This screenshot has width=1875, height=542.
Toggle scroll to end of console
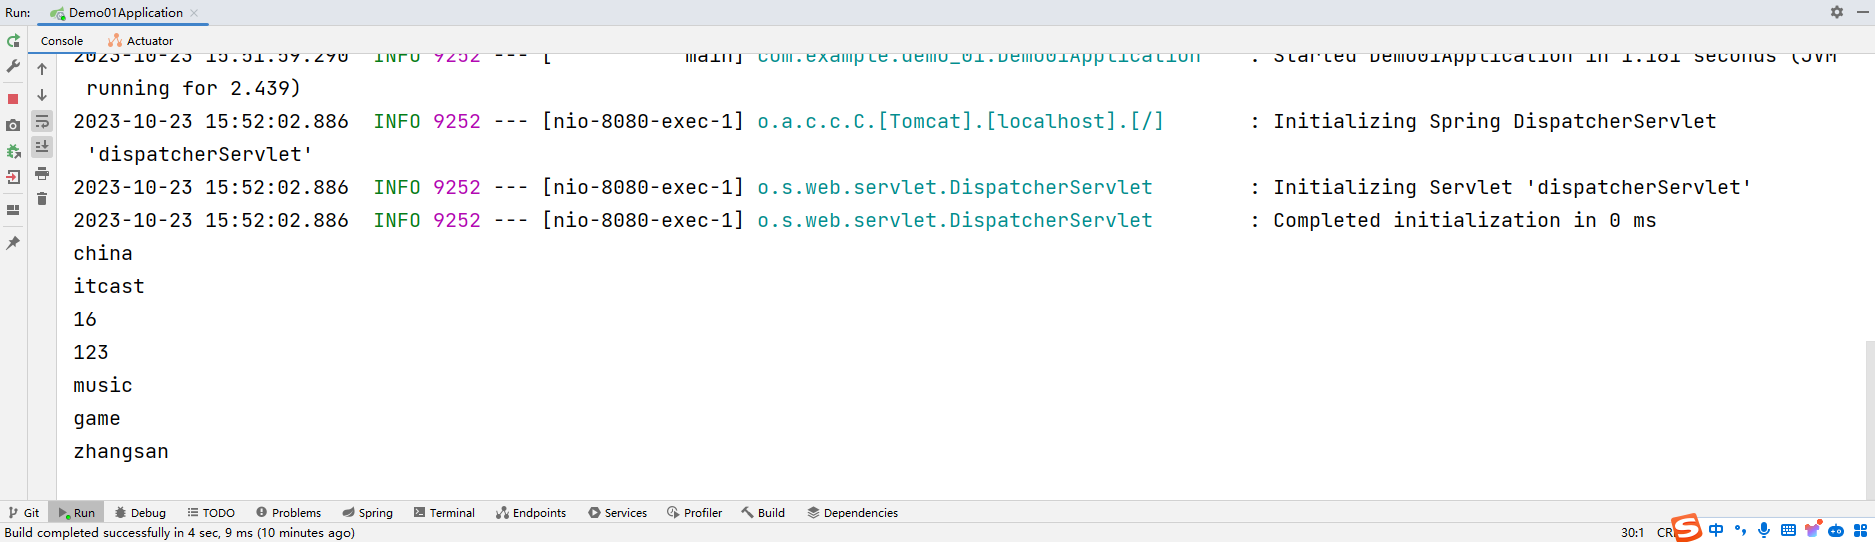pos(42,147)
